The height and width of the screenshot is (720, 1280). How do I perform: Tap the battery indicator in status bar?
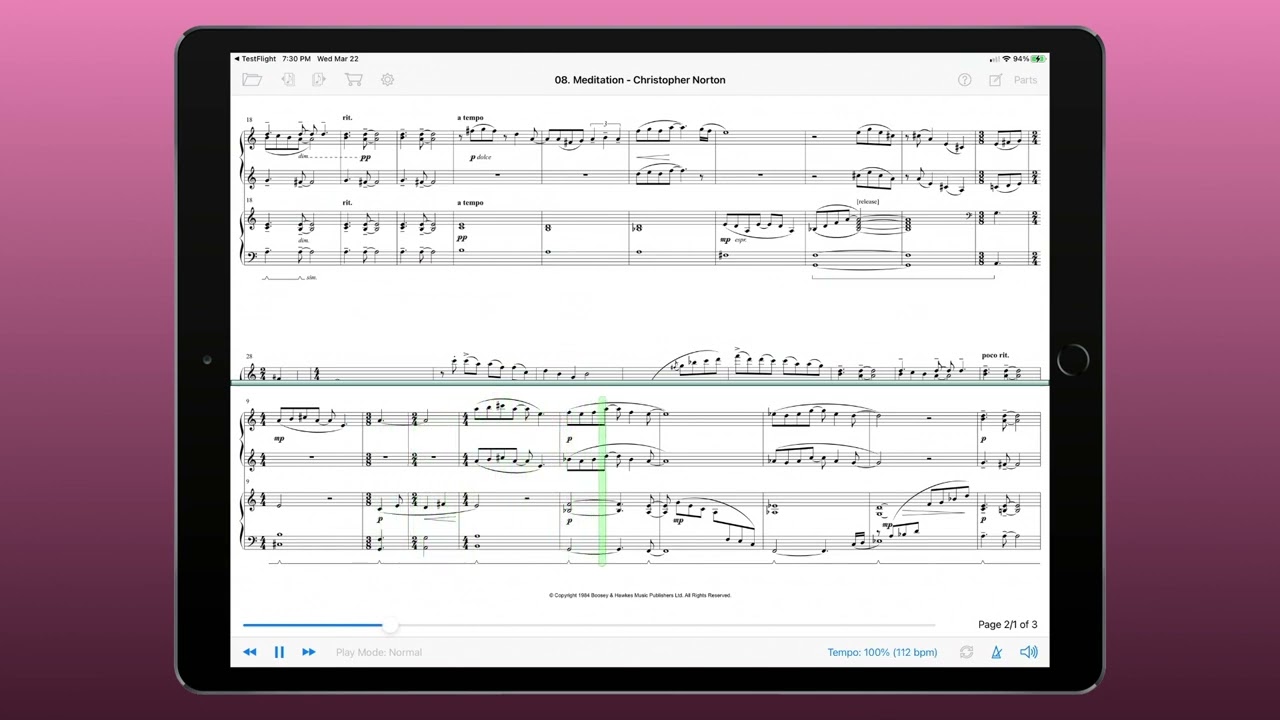pos(1038,59)
